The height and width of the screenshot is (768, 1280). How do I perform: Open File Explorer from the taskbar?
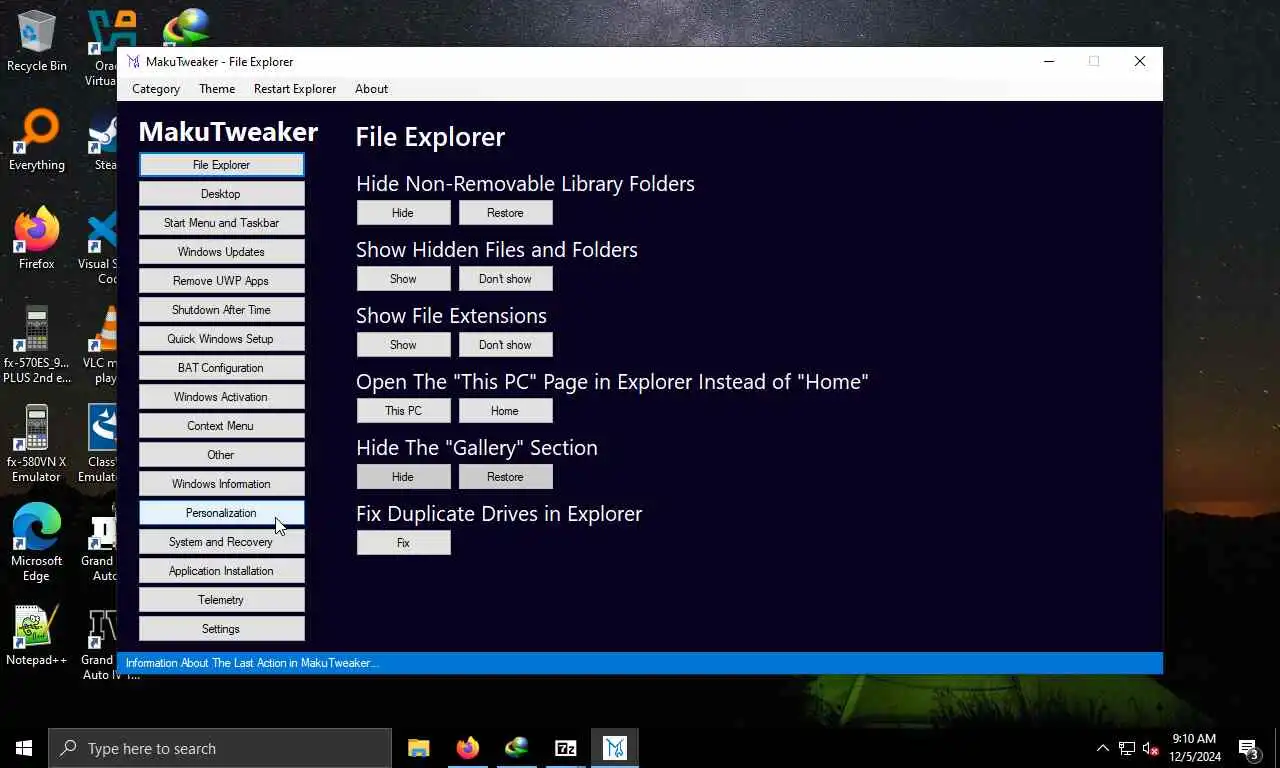[x=418, y=748]
